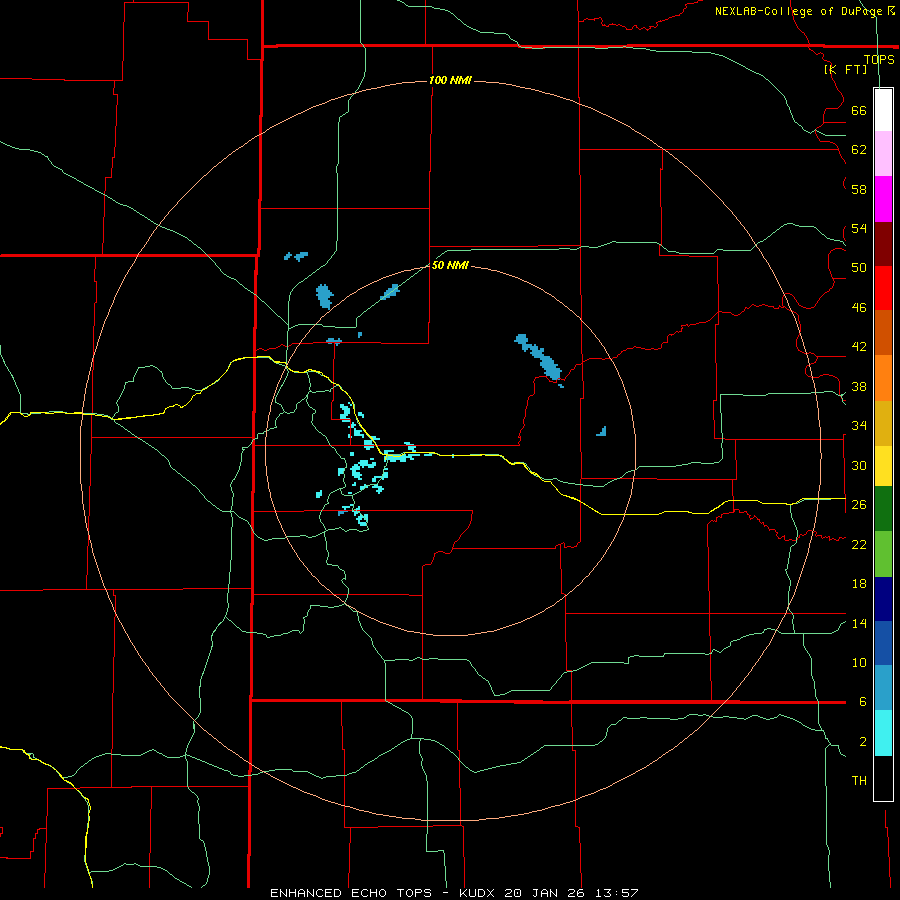
Task: Select legend value 6
Action: [863, 701]
